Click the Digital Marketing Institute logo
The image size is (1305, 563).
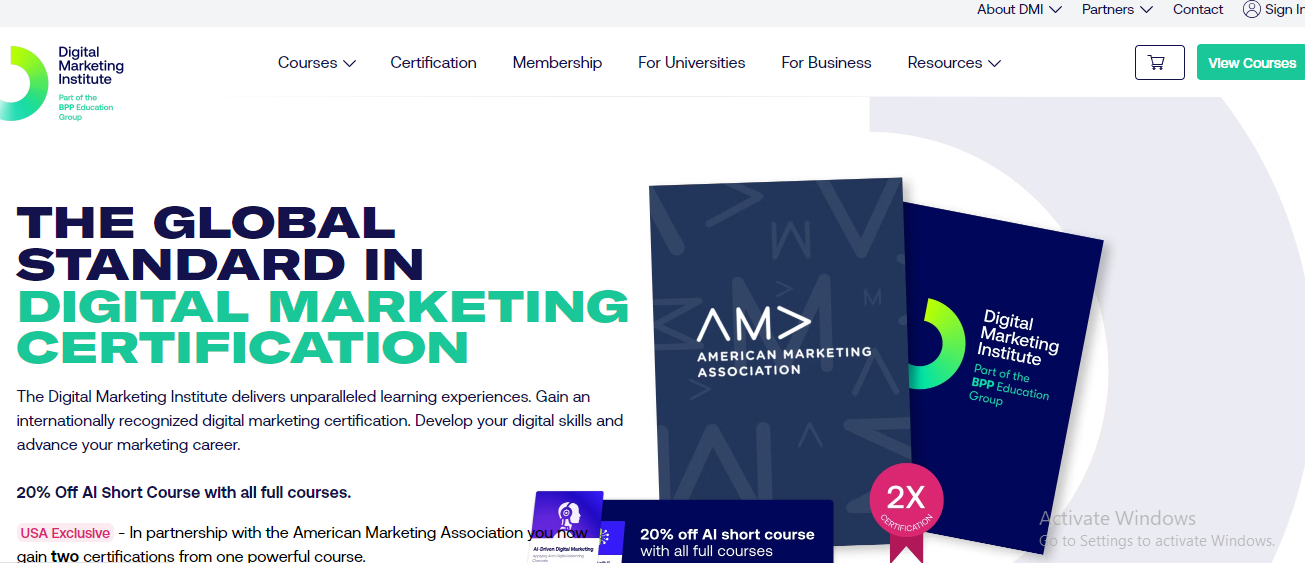pos(62,83)
